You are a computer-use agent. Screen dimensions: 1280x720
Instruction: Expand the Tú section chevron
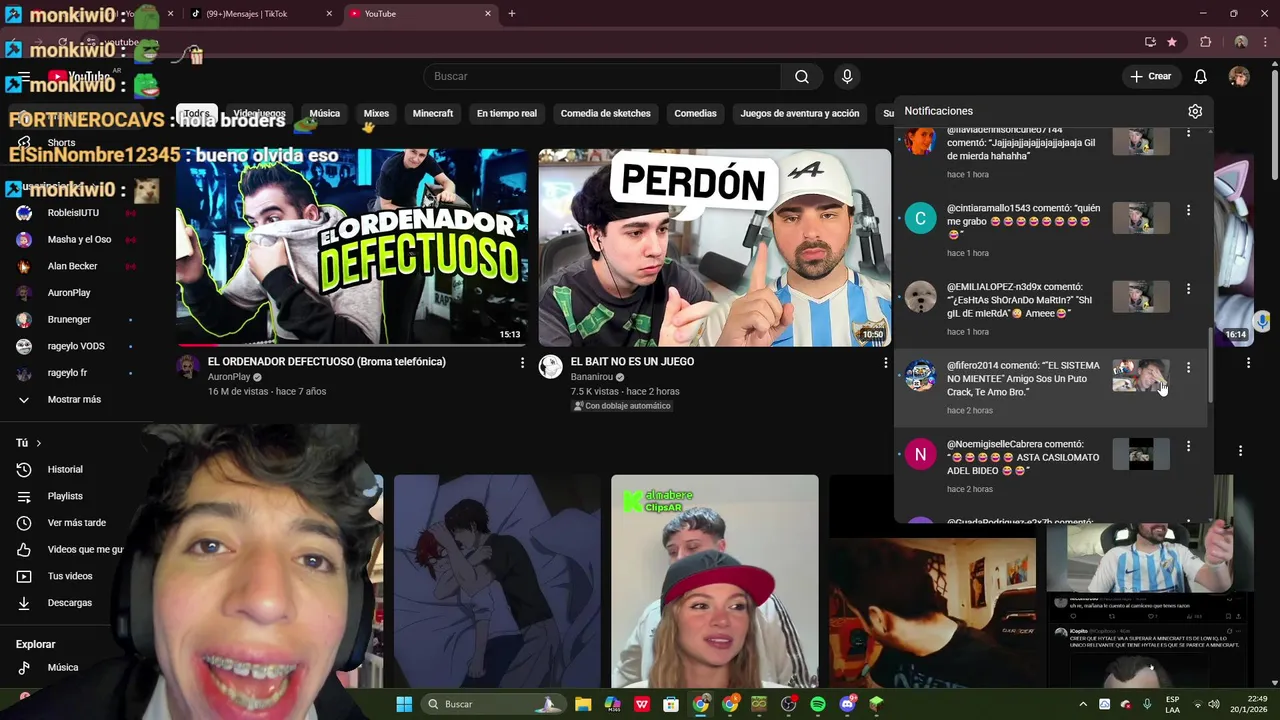tap(38, 443)
